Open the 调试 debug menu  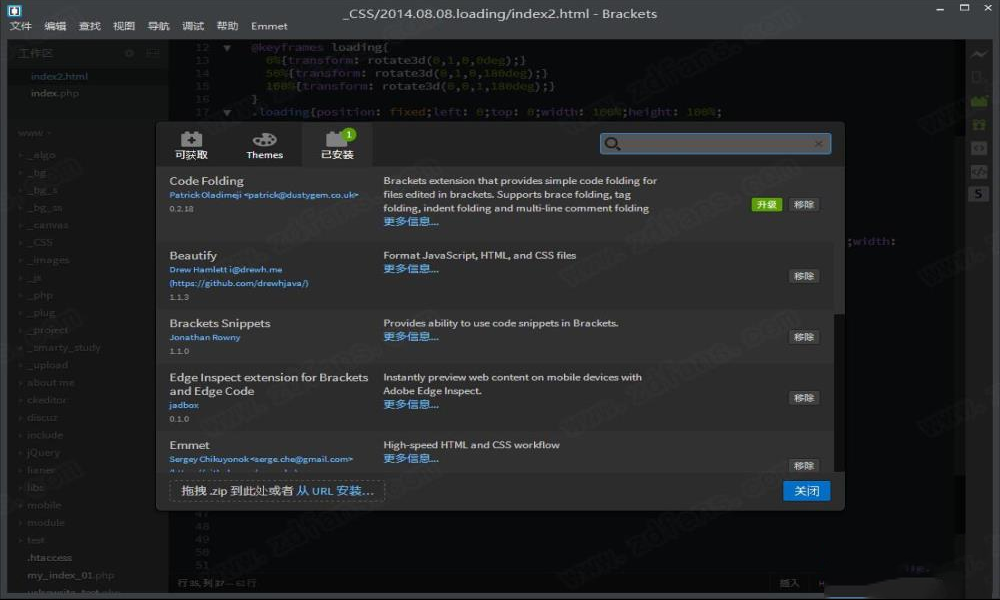[193, 26]
